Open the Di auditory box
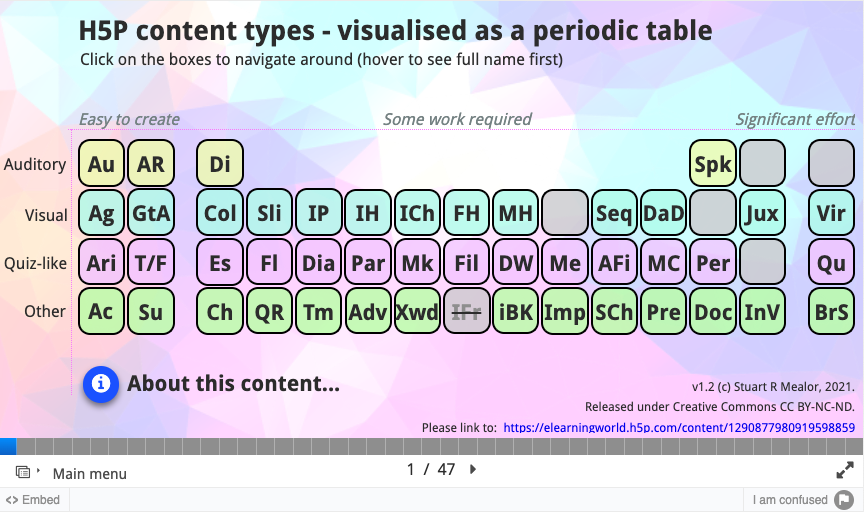The width and height of the screenshot is (864, 517). tap(220, 163)
